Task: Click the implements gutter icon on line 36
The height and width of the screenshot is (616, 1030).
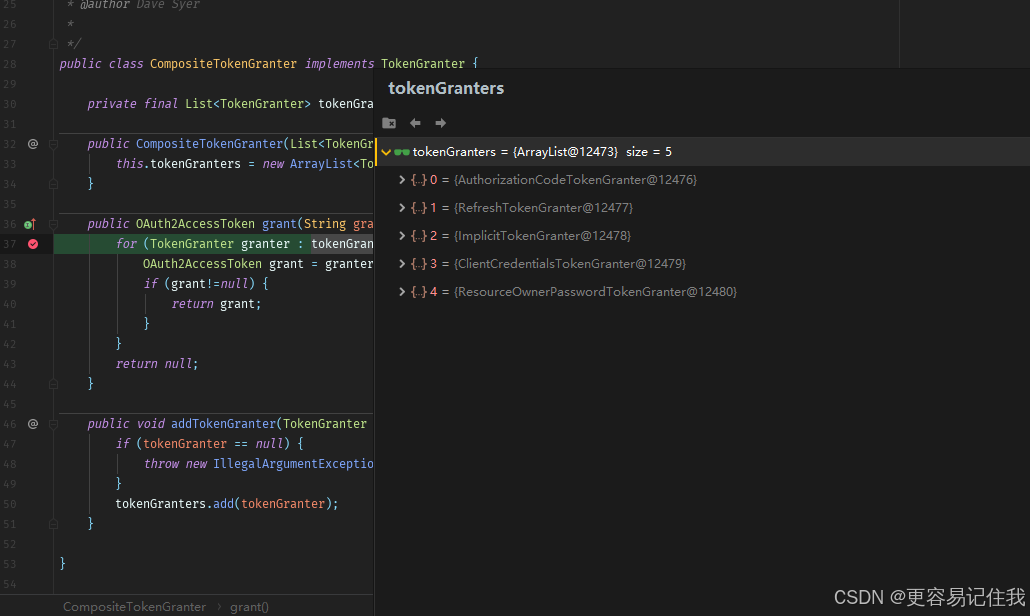Action: pos(30,224)
